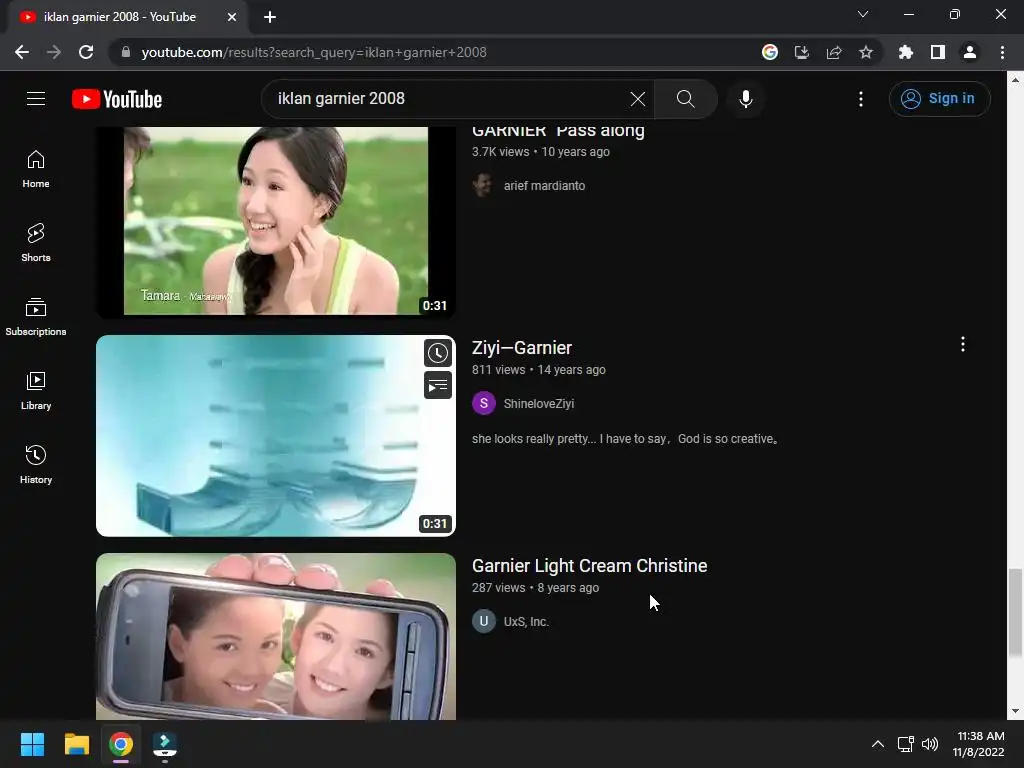Close the iklan garnier 2008 tab
The height and width of the screenshot is (768, 1024).
pyautogui.click(x=232, y=17)
